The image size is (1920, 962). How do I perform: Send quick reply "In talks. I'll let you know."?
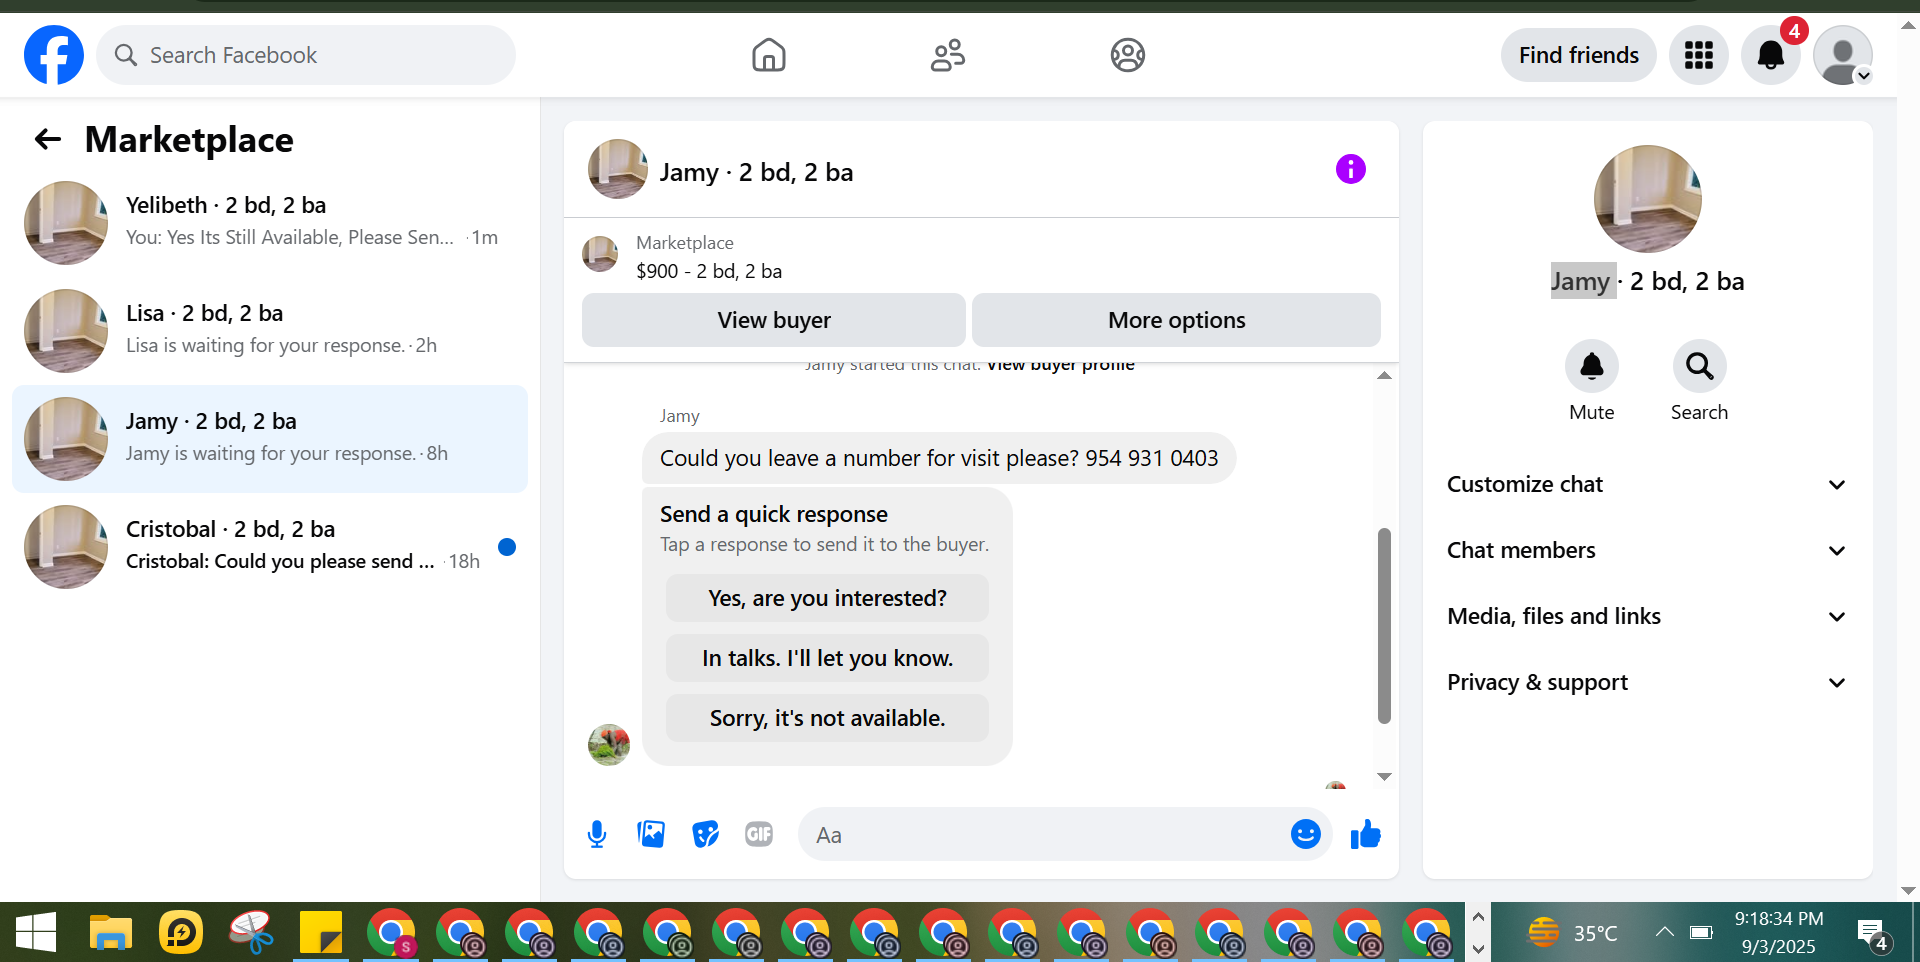click(827, 658)
